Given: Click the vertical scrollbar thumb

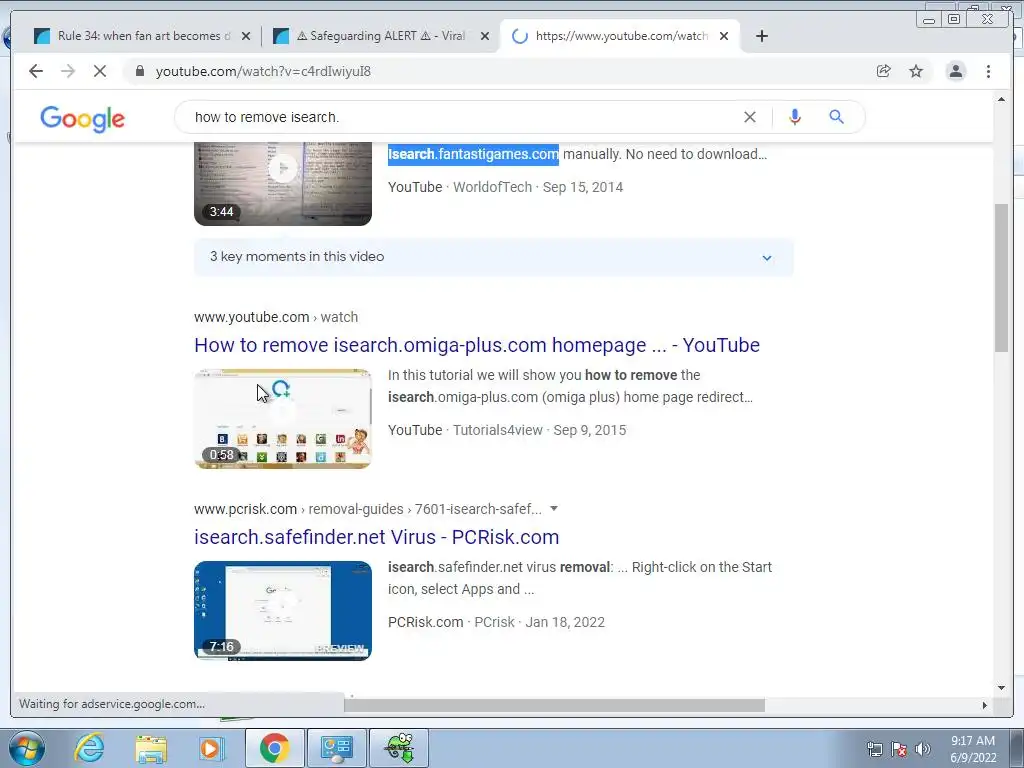Looking at the screenshot, I should pyautogui.click(x=1001, y=278).
